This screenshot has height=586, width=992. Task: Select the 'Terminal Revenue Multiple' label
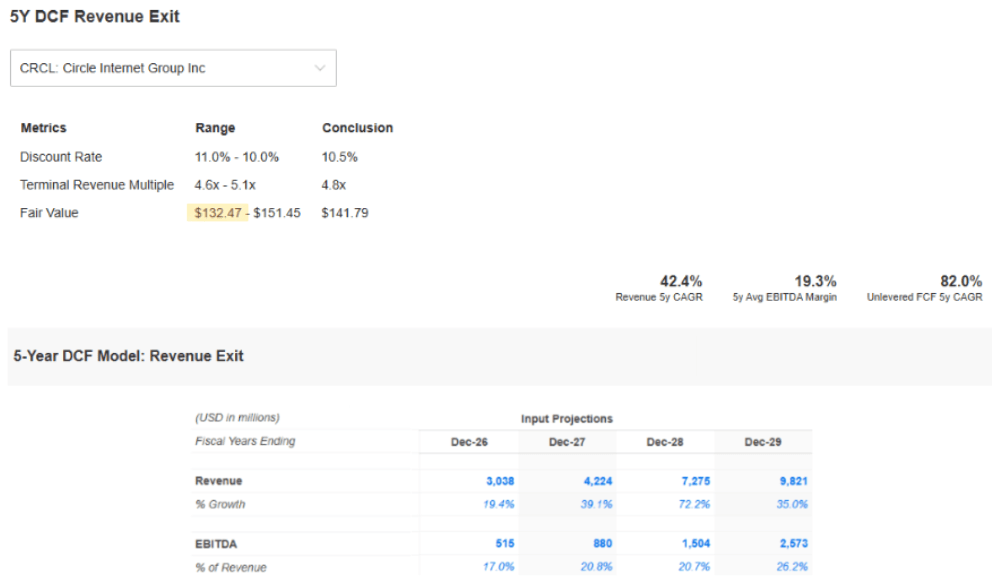(x=97, y=185)
